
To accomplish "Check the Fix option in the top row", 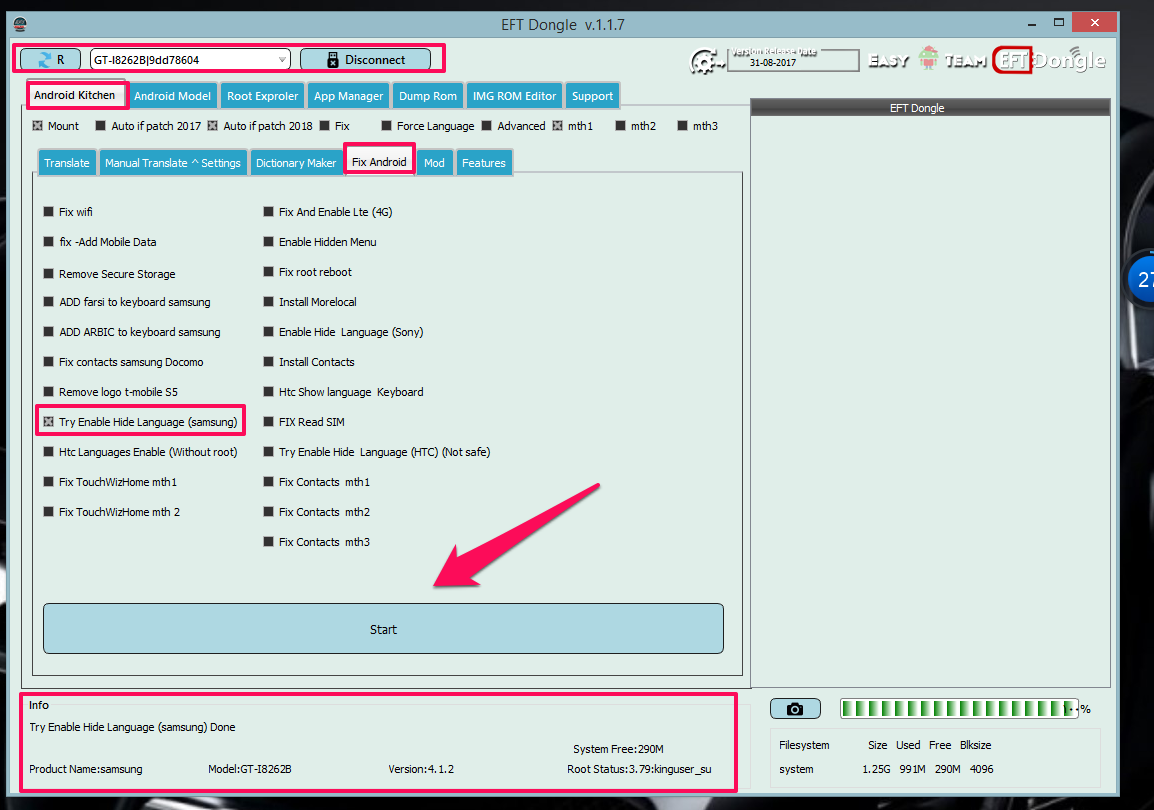I will coord(325,126).
